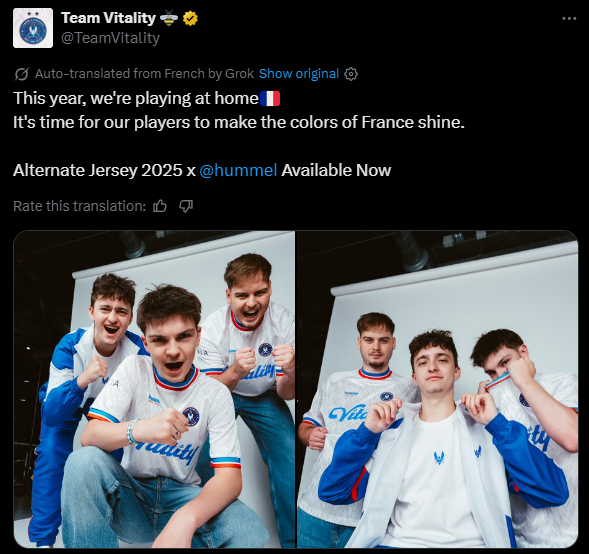Select the "Alternate Jersey 2025" post text

pyautogui.click(x=98, y=171)
